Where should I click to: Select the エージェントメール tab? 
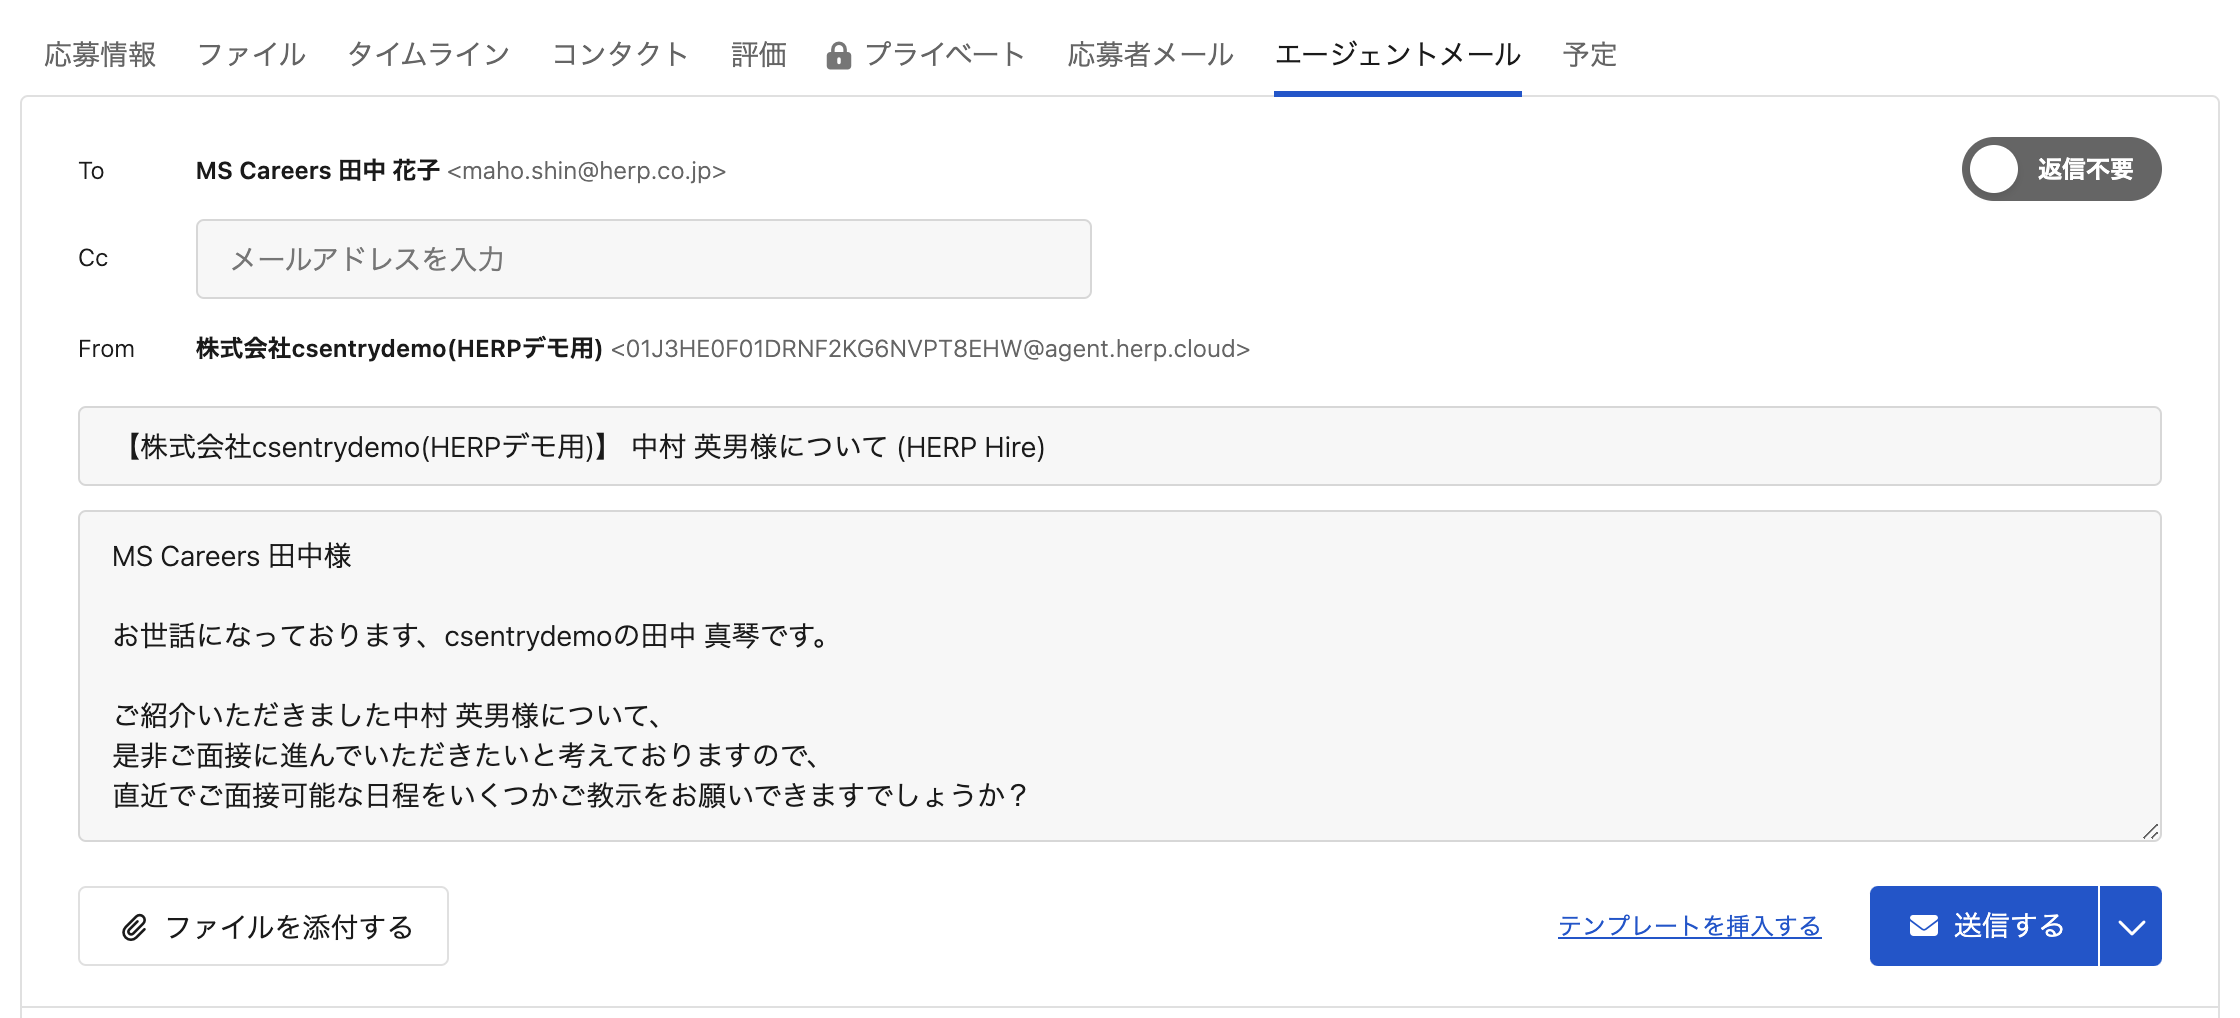[x=1398, y=54]
